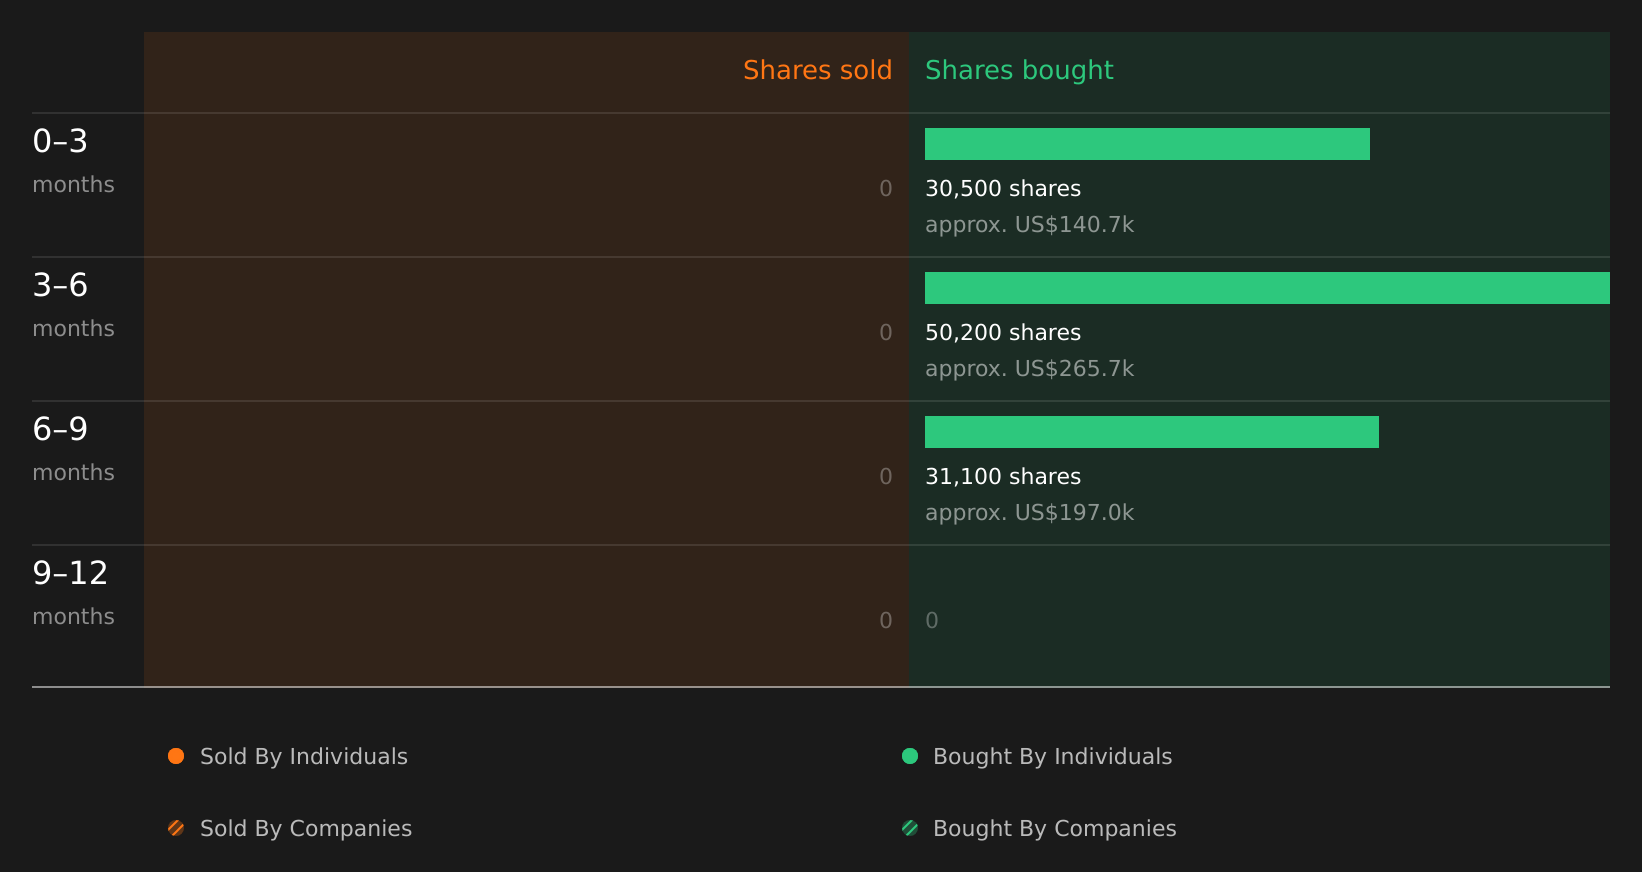Click the orange Sold By Individuals legend dot
The width and height of the screenshot is (1642, 872).
176,756
